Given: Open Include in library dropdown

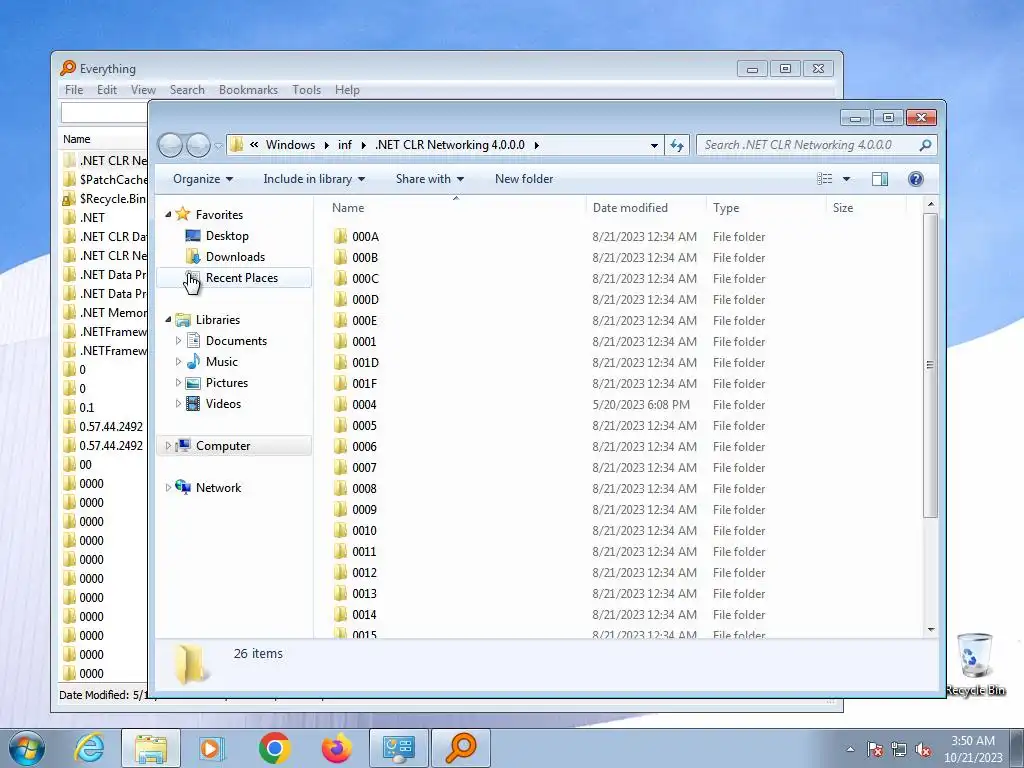Looking at the screenshot, I should [x=314, y=179].
